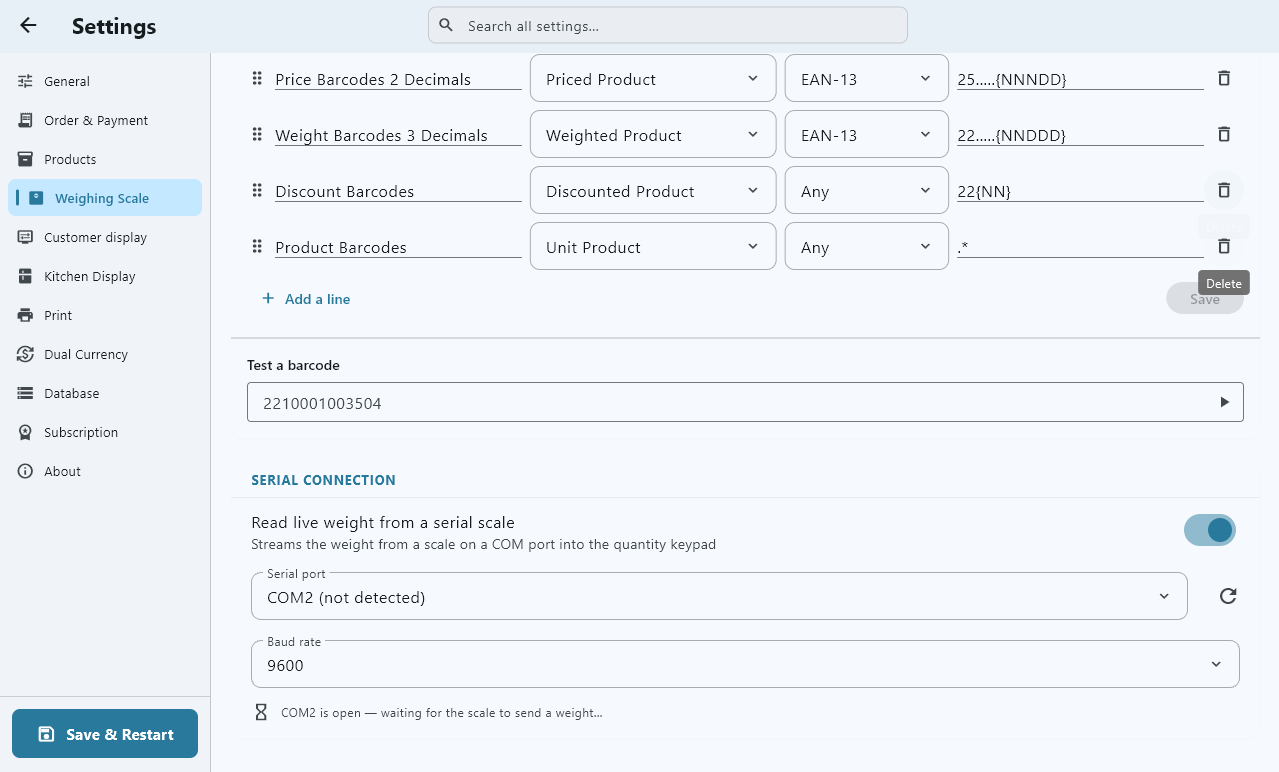Viewport: 1279px width, 772px height.
Task: Run the barcode test play icon
Action: point(1224,402)
